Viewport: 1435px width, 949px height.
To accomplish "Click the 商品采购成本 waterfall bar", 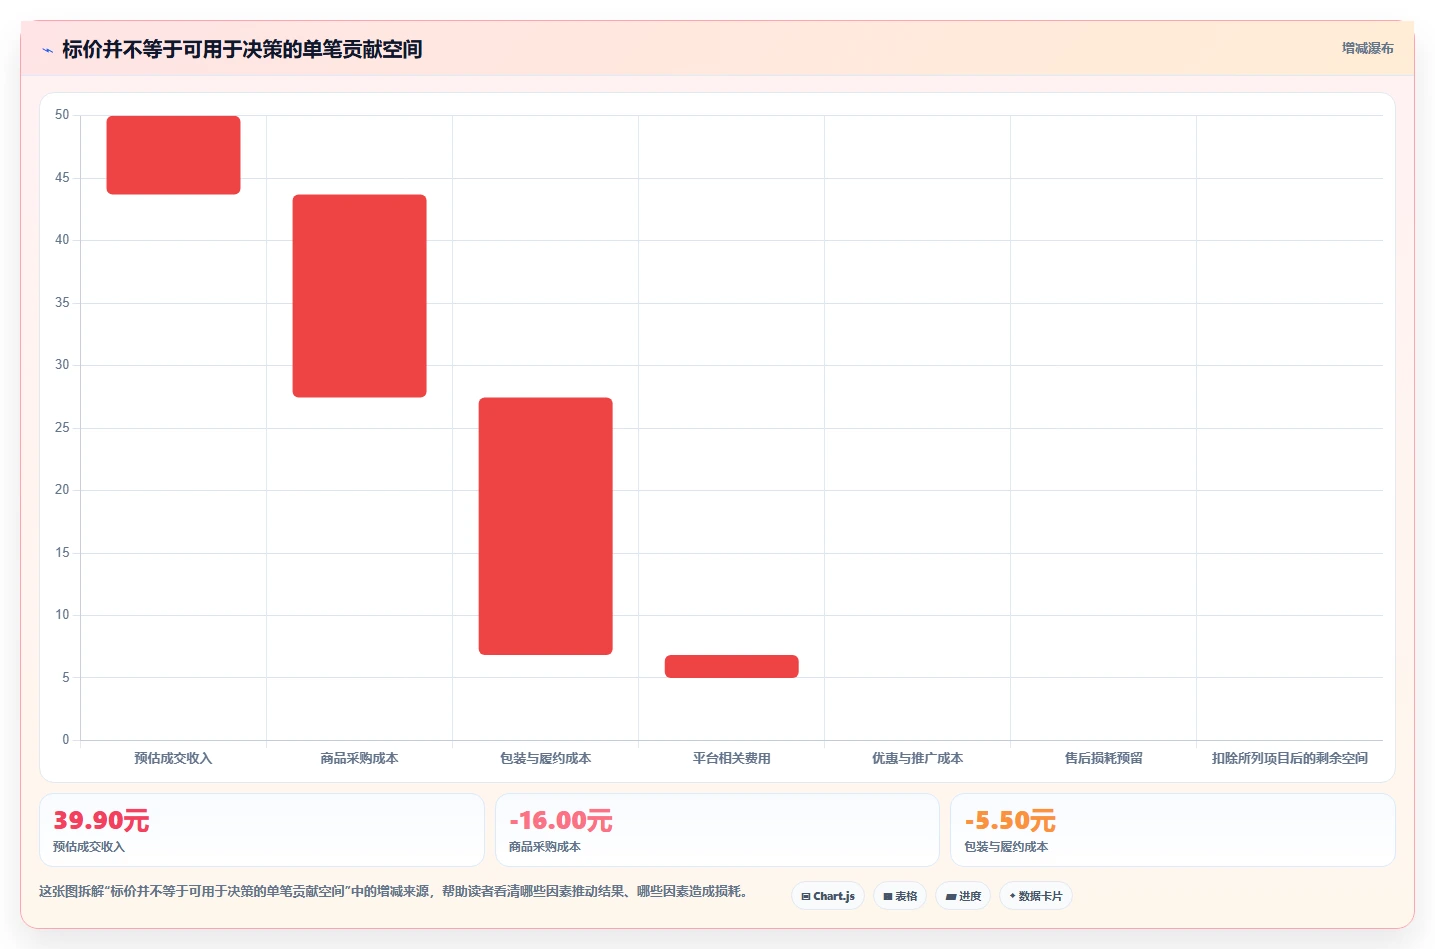I will tap(359, 296).
